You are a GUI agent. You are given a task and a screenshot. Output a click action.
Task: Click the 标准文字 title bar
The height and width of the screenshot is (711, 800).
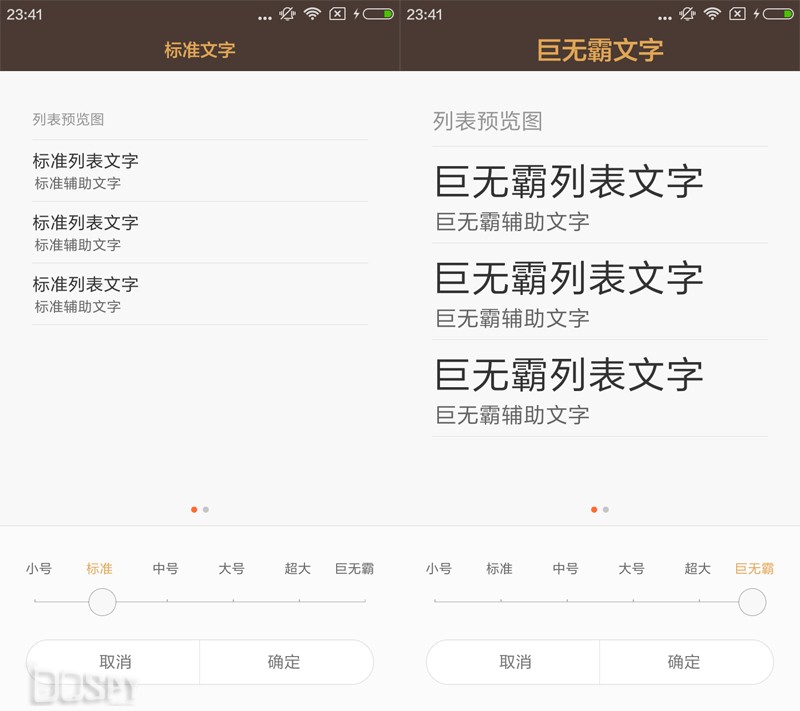200,50
